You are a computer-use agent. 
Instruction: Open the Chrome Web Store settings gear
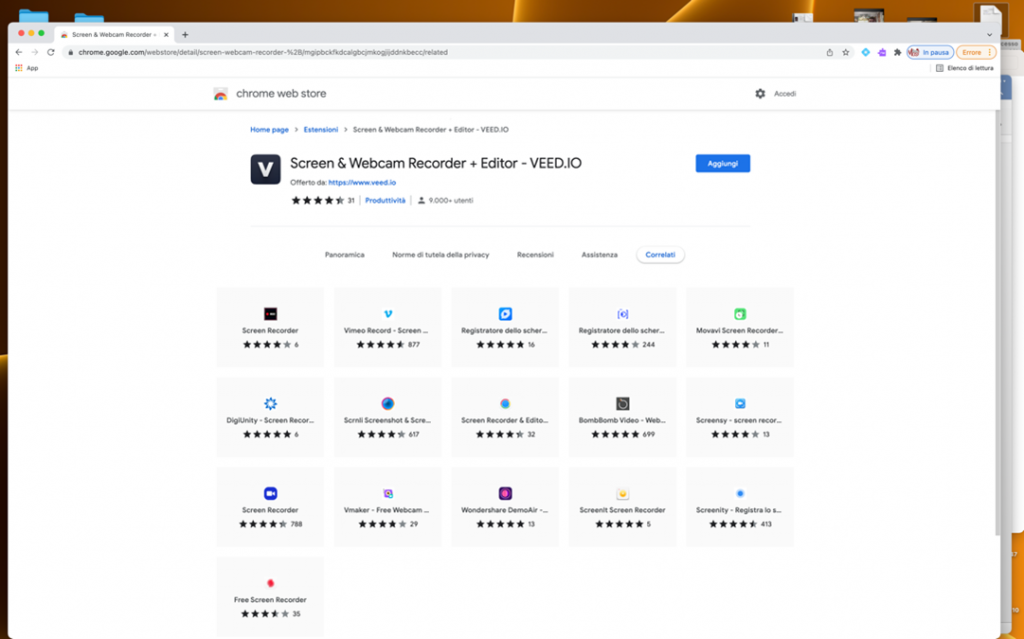point(760,94)
